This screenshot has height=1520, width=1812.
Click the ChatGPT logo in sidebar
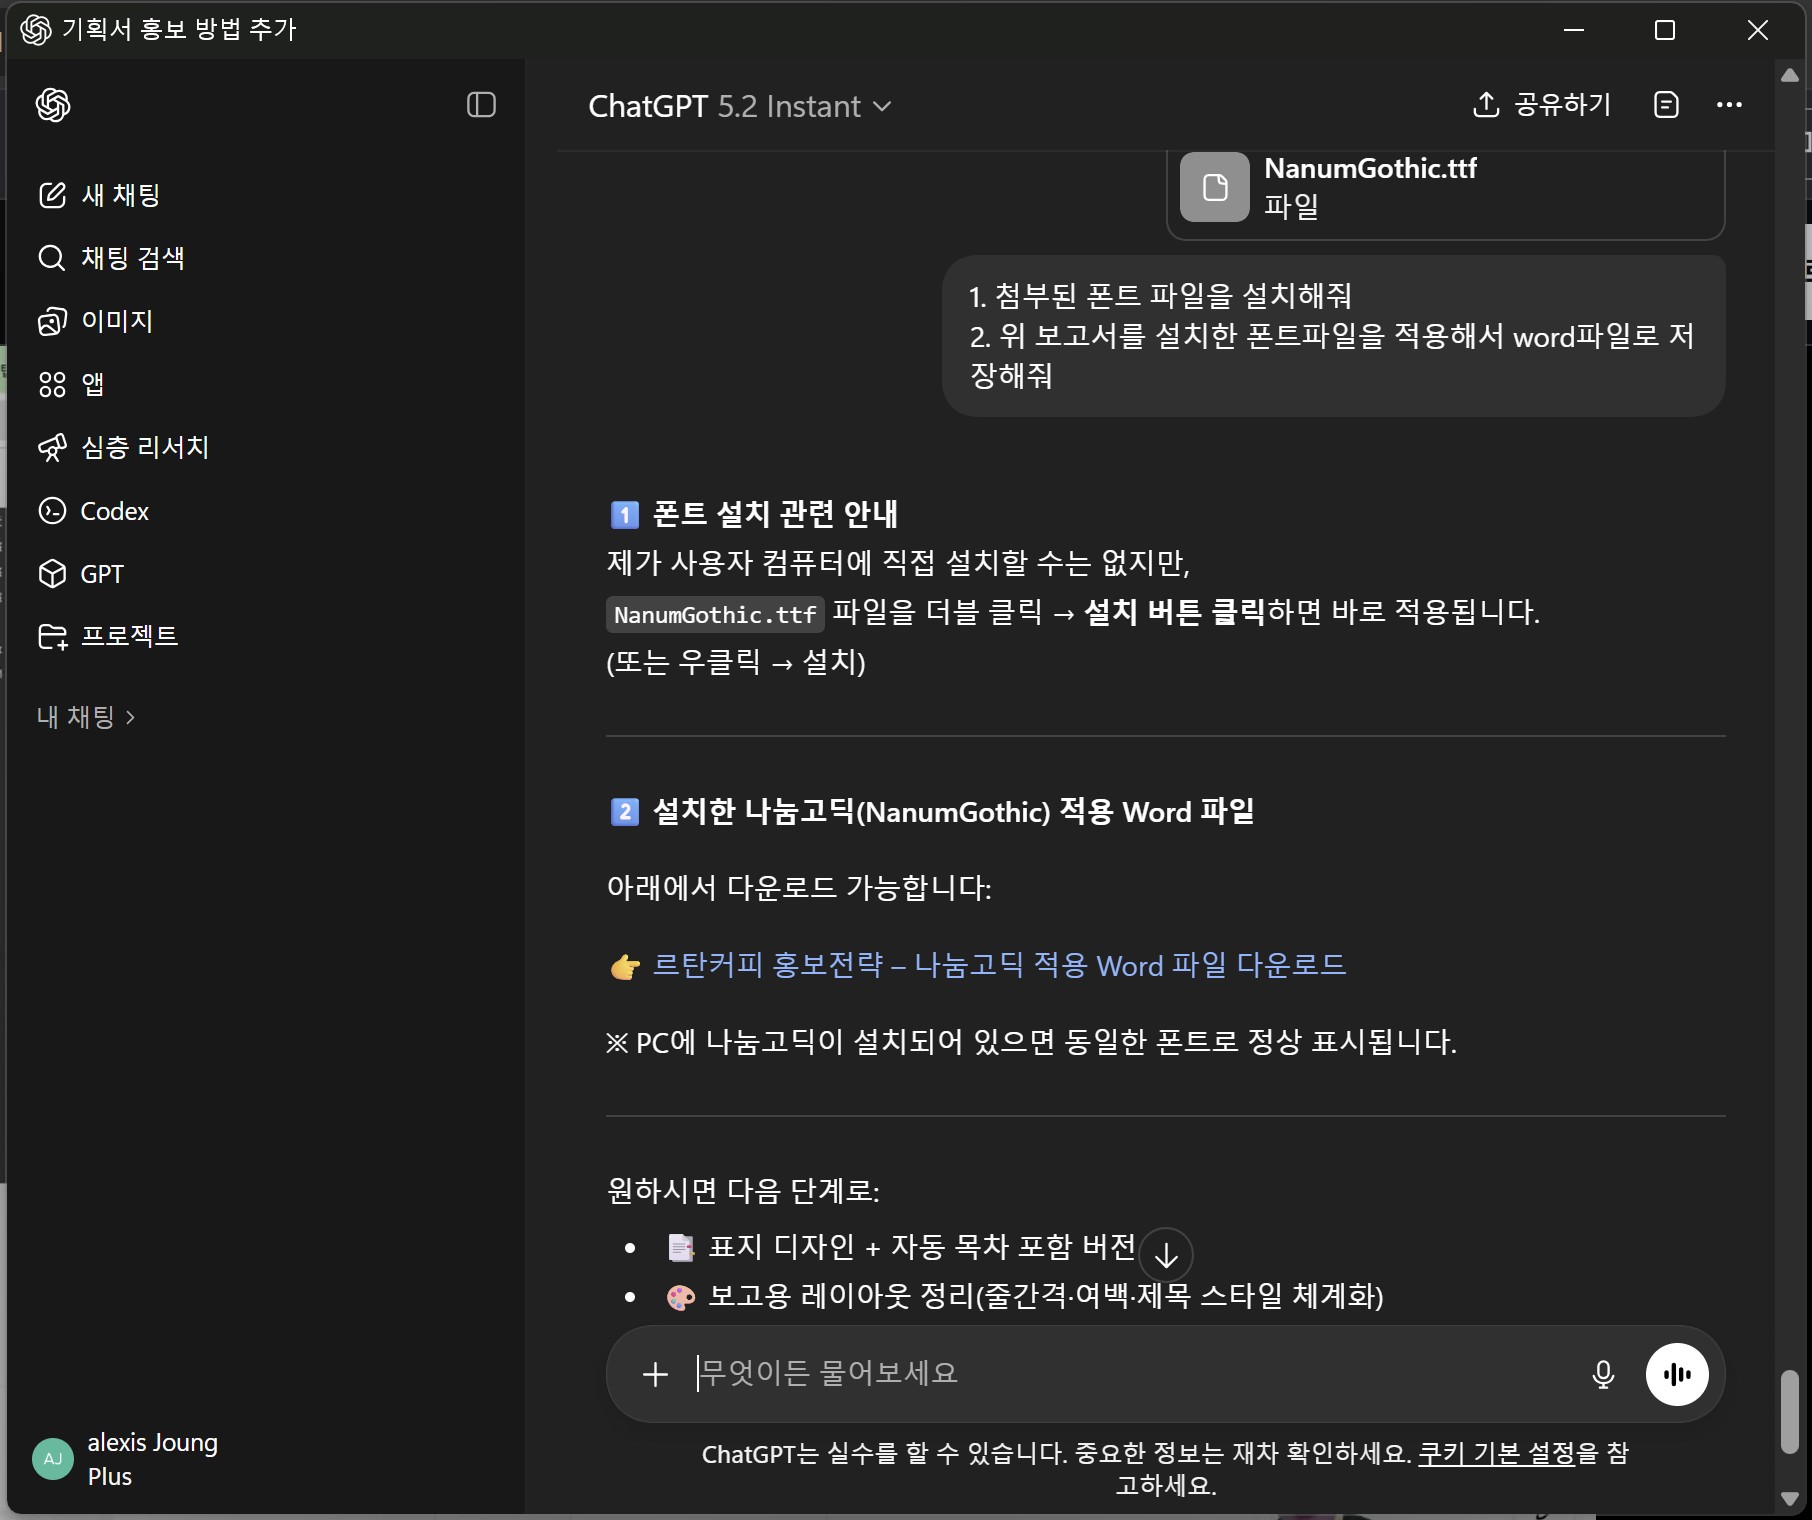(53, 105)
